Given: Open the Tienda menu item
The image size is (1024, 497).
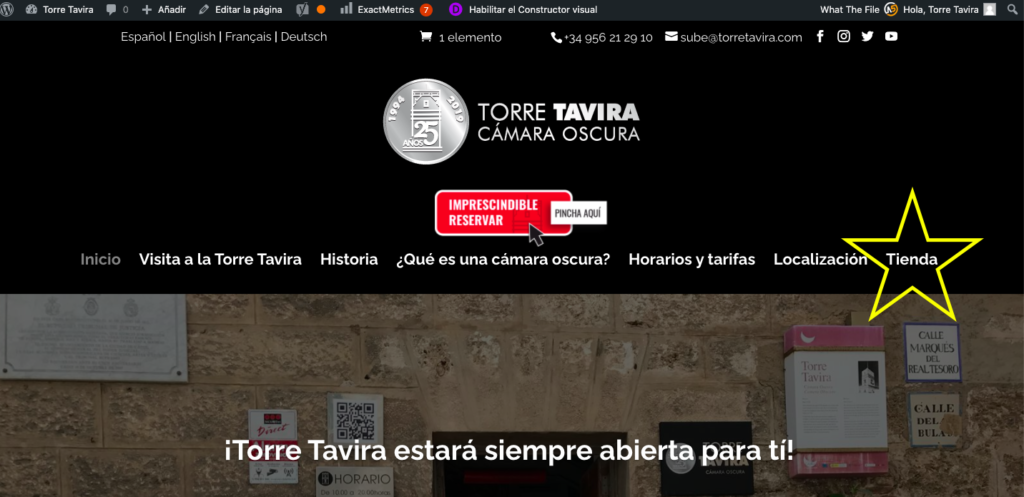Looking at the screenshot, I should [911, 259].
